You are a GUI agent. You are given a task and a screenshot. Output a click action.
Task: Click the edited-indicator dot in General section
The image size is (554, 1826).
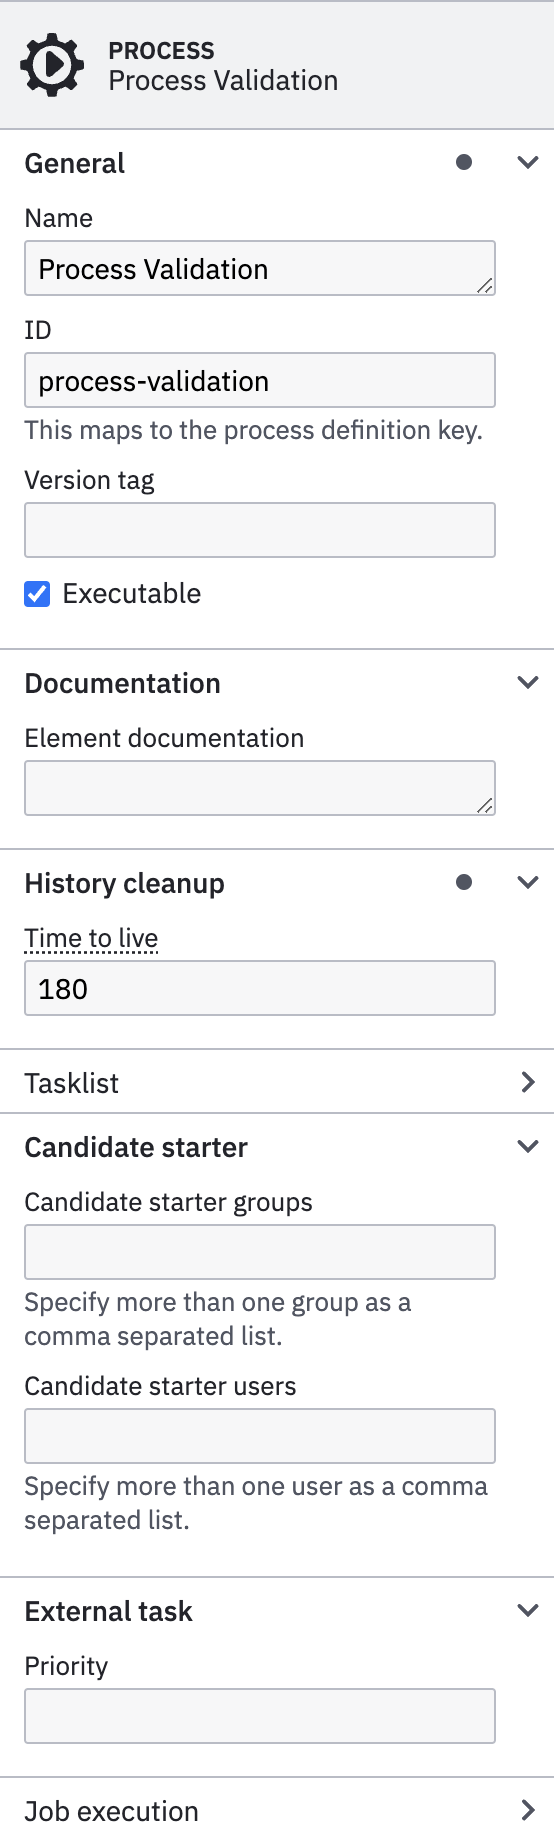click(x=464, y=162)
